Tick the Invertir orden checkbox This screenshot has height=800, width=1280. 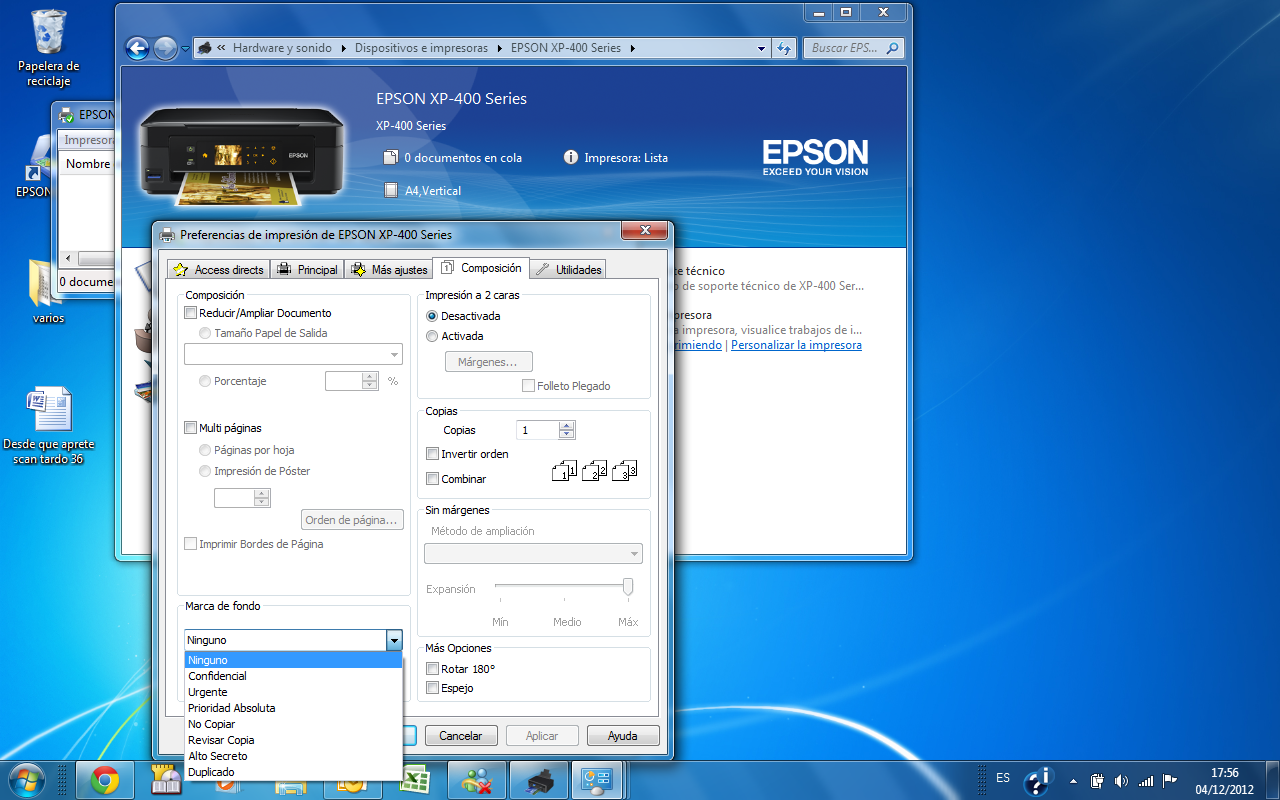pyautogui.click(x=433, y=454)
